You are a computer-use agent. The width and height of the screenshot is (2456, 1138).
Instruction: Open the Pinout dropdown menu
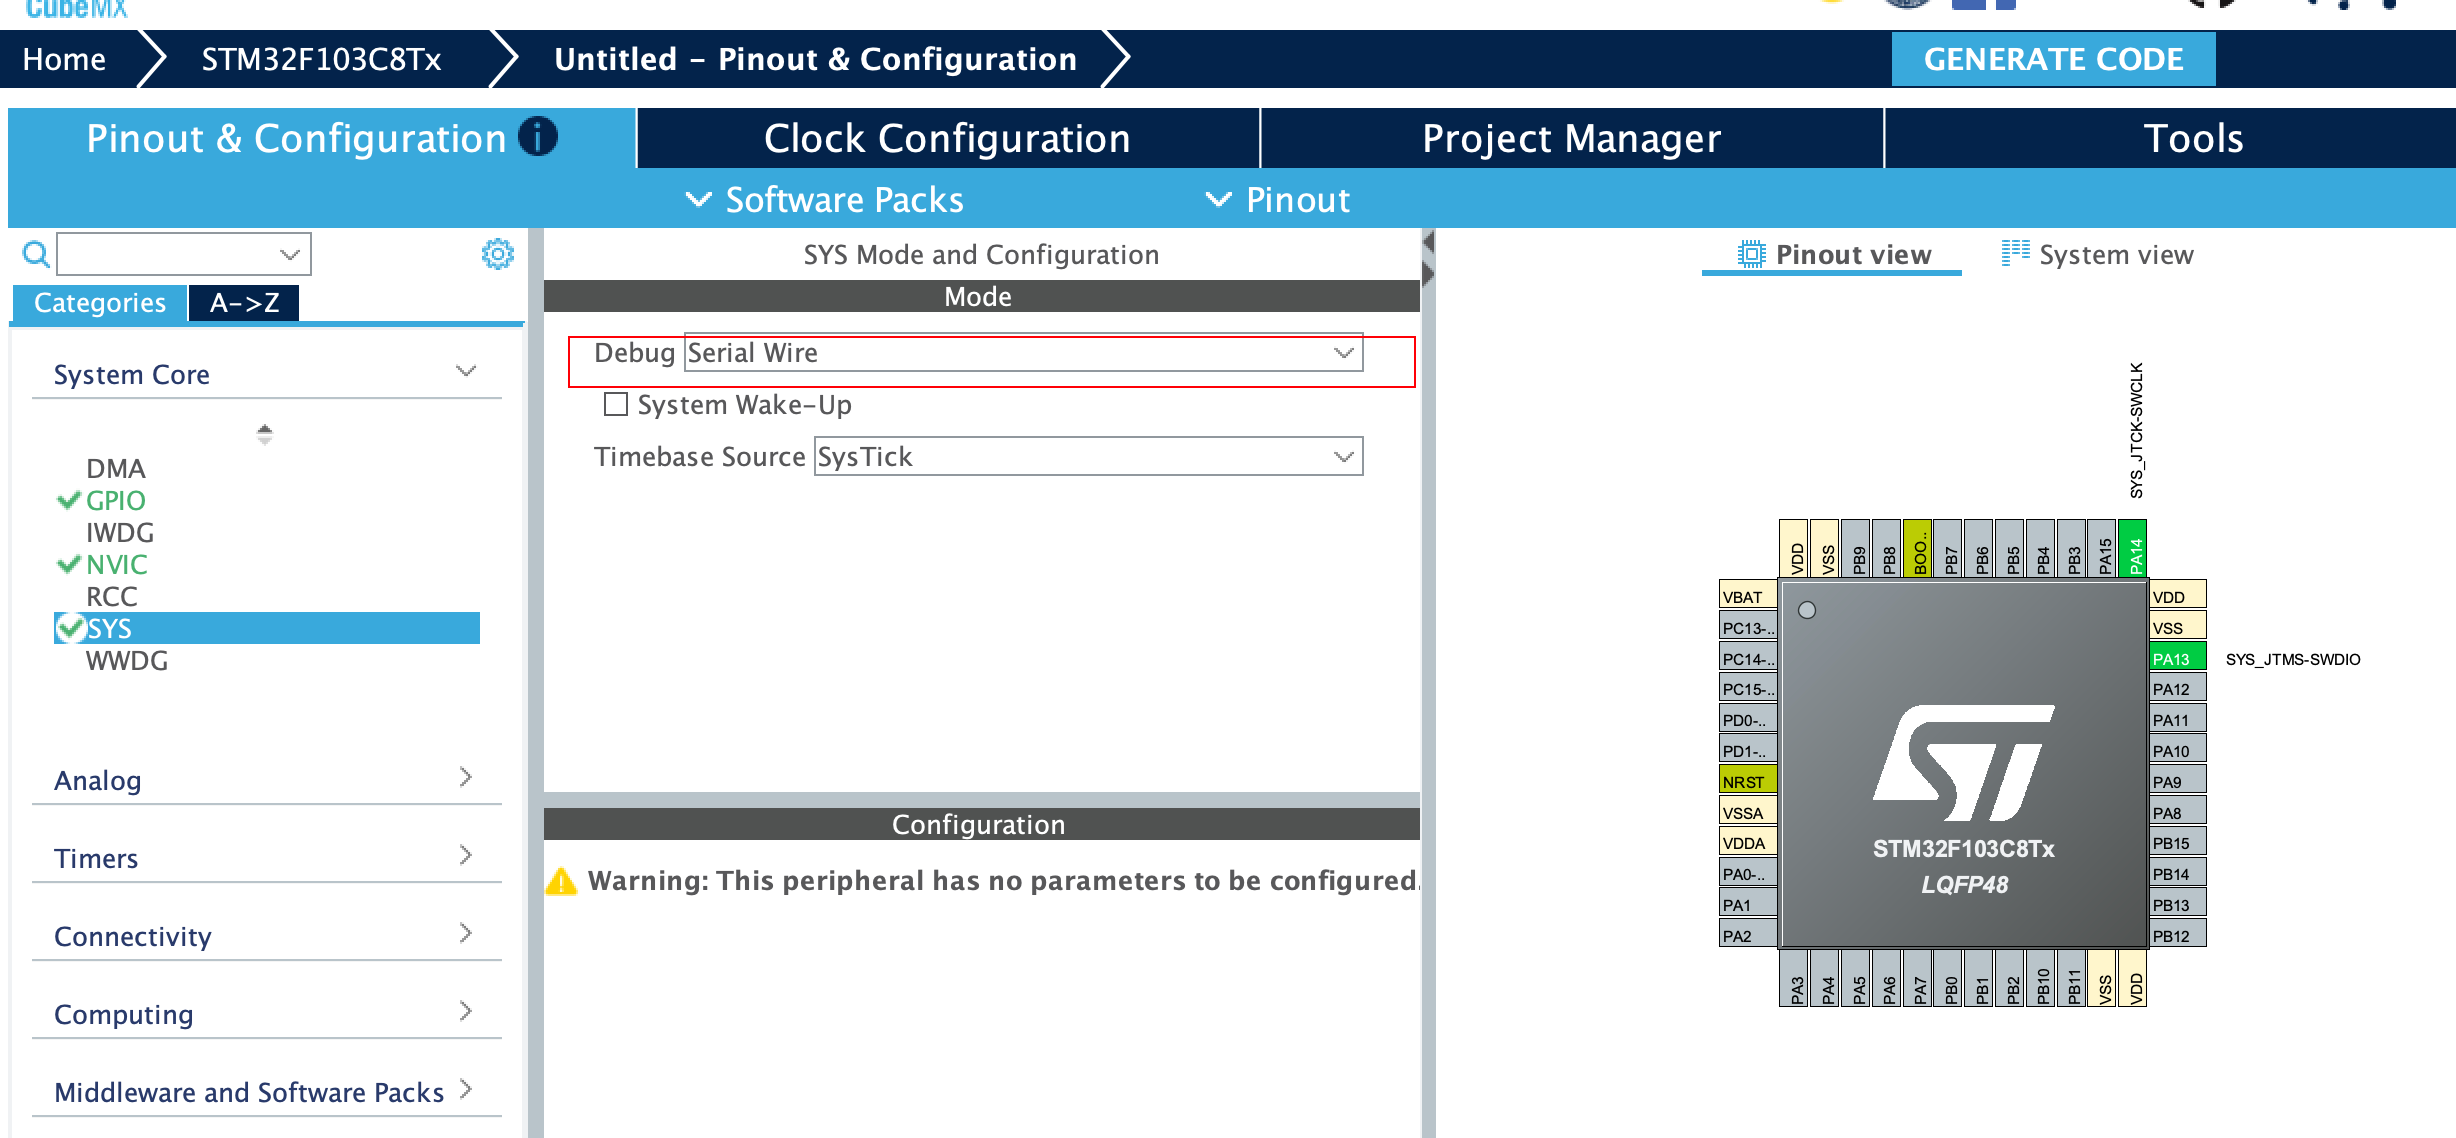point(1278,200)
